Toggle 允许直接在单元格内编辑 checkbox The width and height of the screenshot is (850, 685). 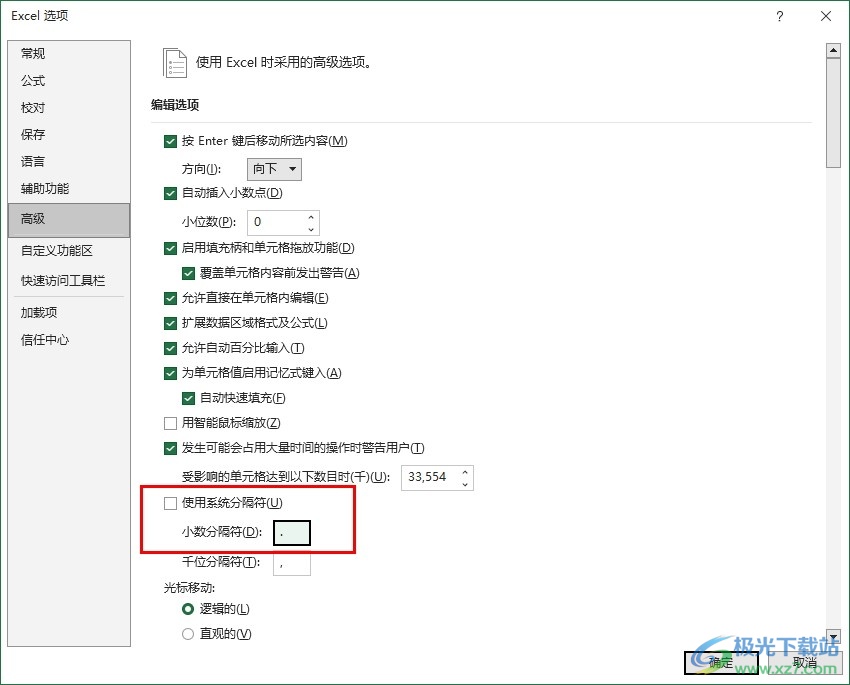pos(170,298)
